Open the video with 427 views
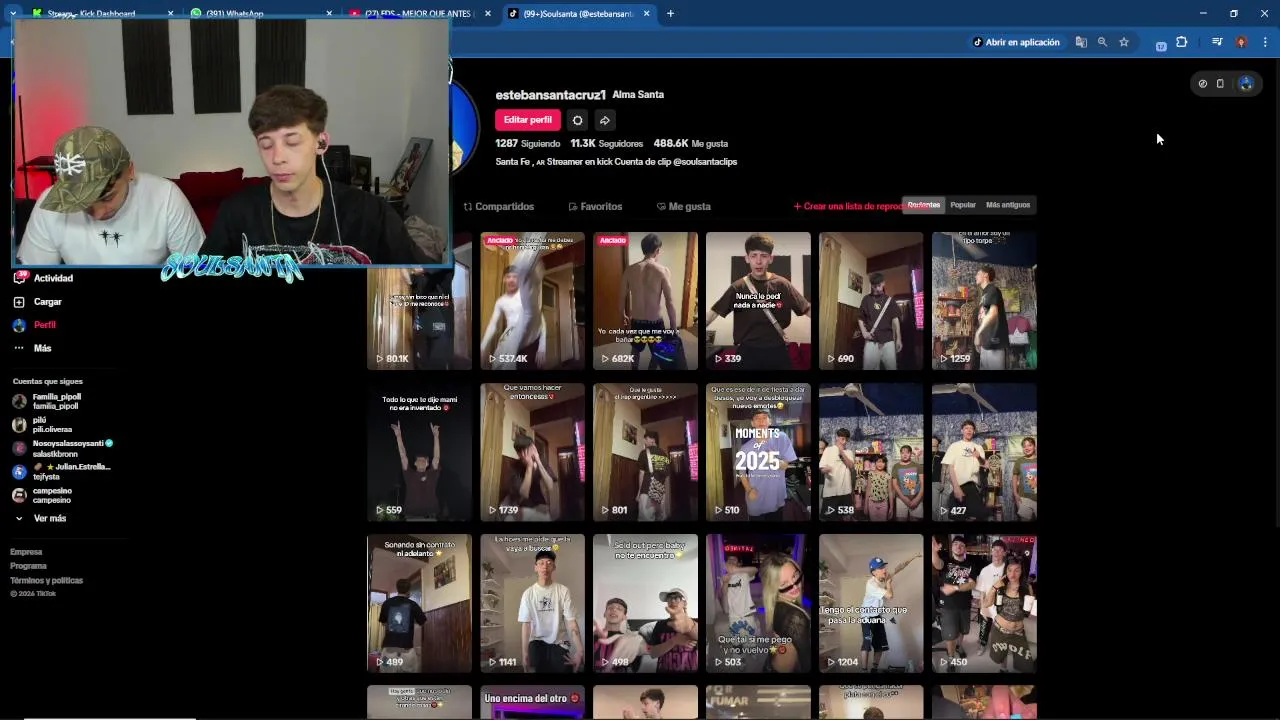 tap(984, 452)
